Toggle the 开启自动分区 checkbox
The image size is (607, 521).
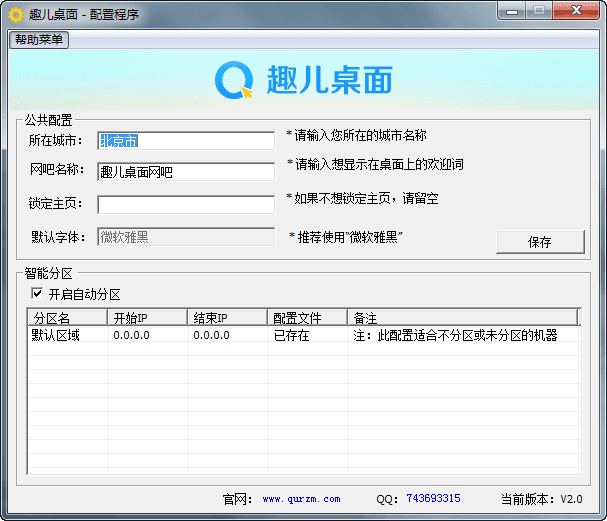37,294
